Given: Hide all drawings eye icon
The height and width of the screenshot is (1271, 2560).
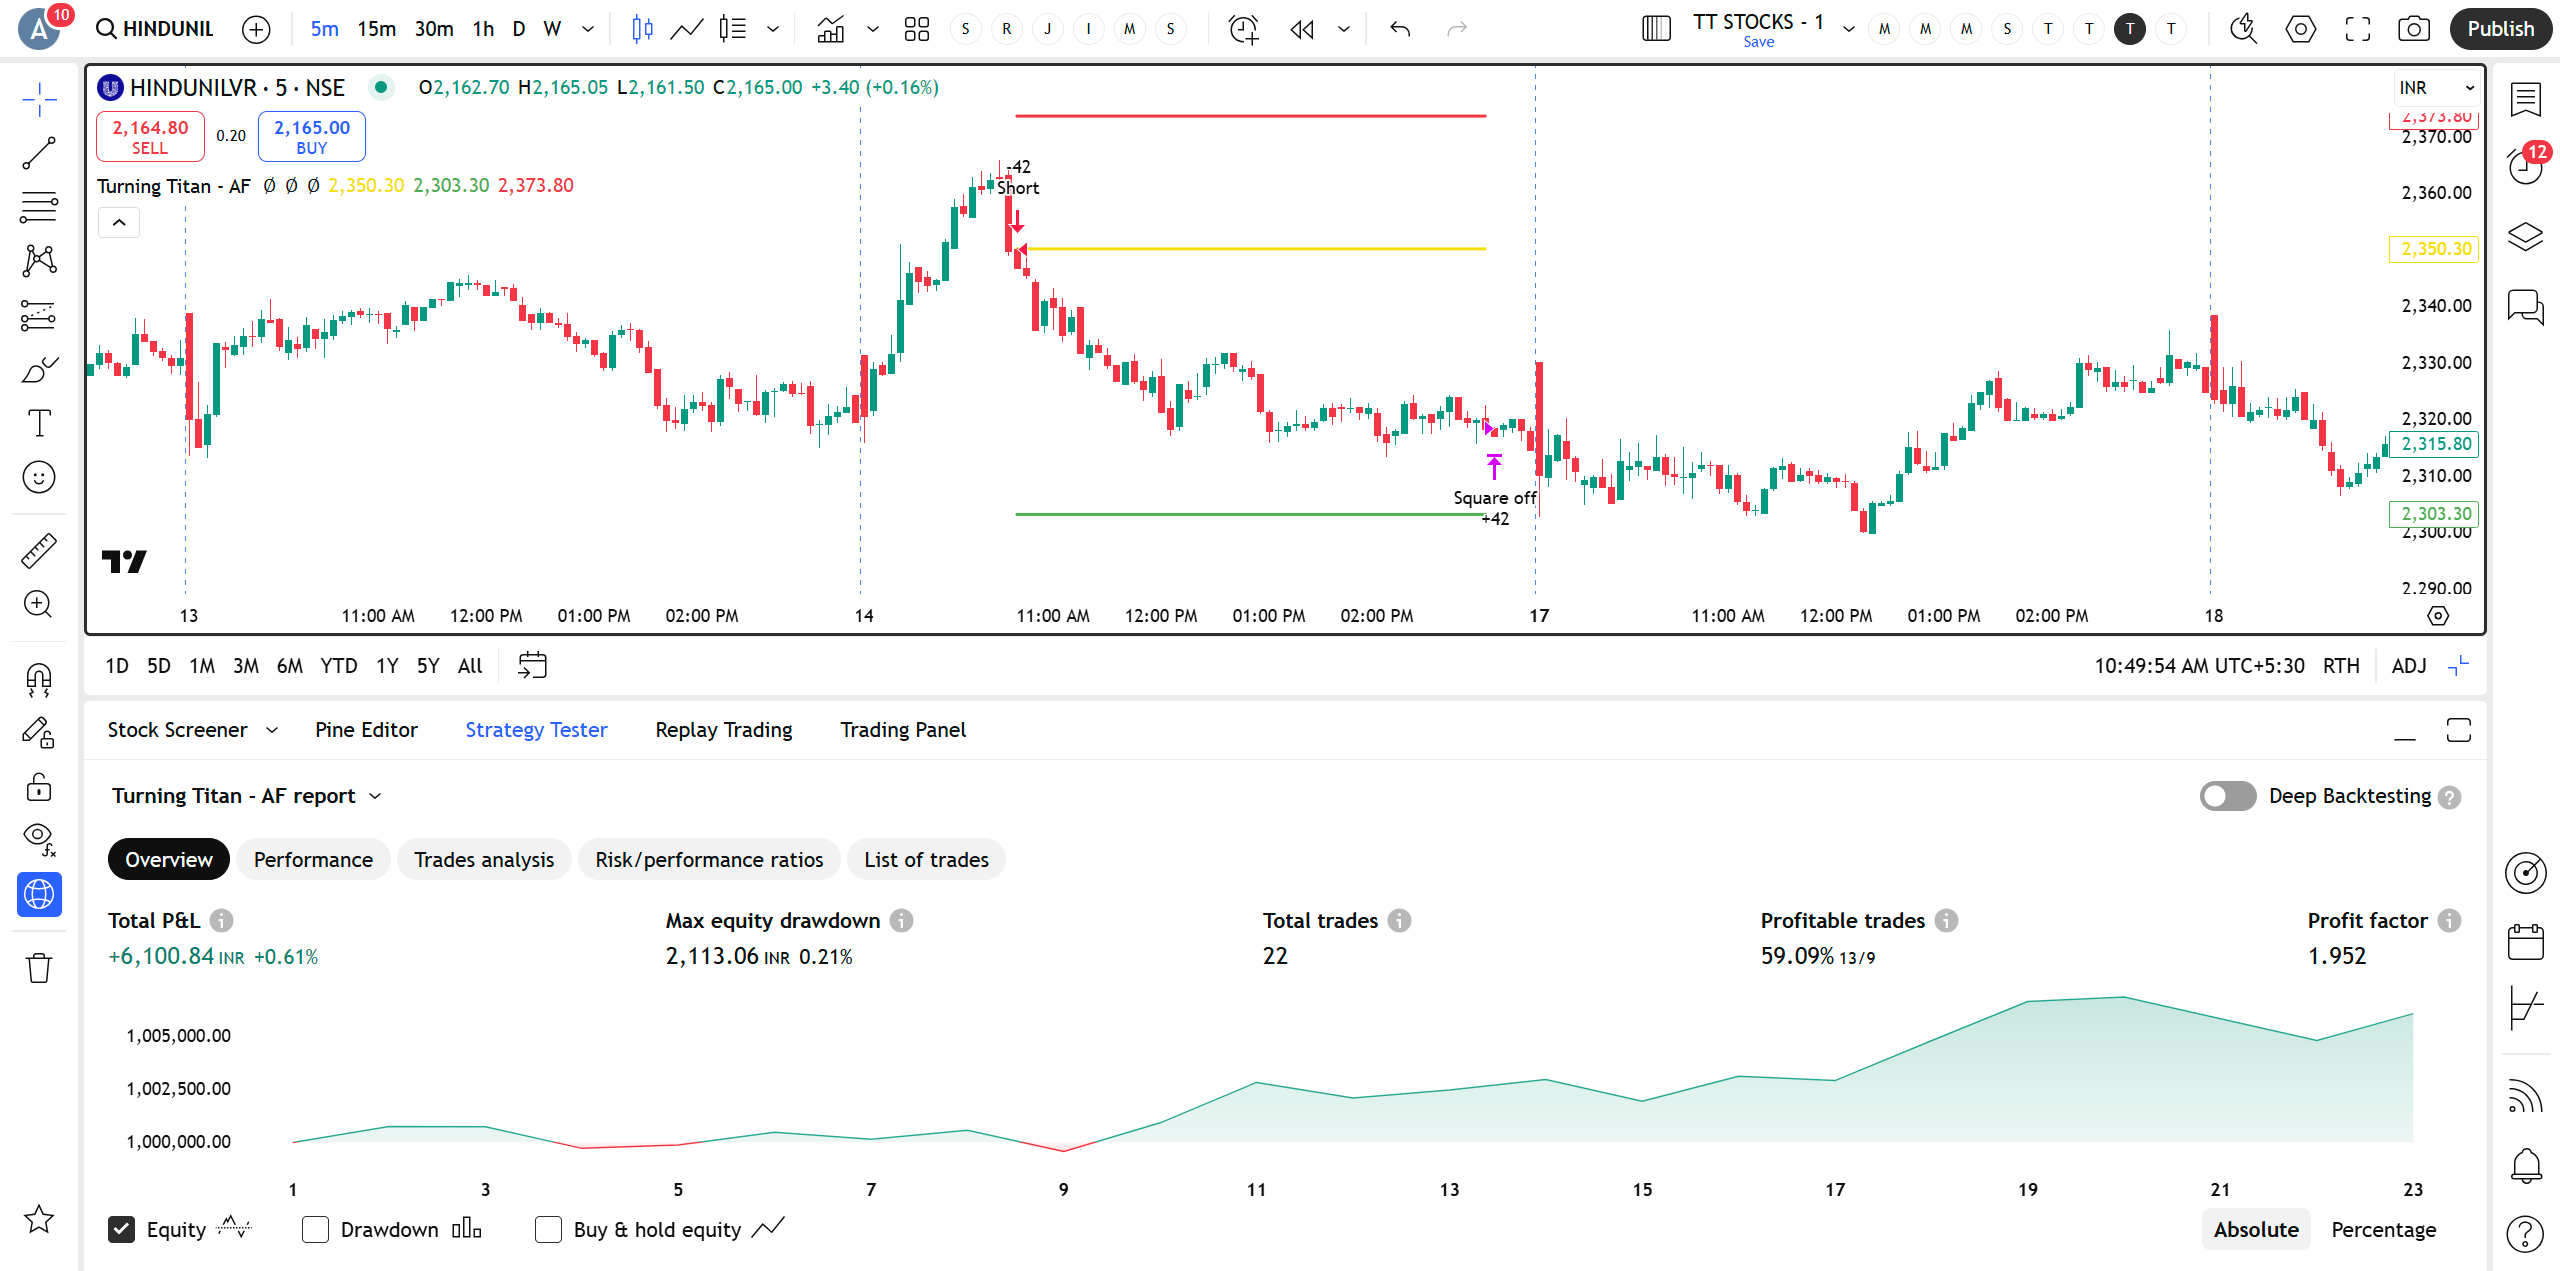Looking at the screenshot, I should point(39,840).
